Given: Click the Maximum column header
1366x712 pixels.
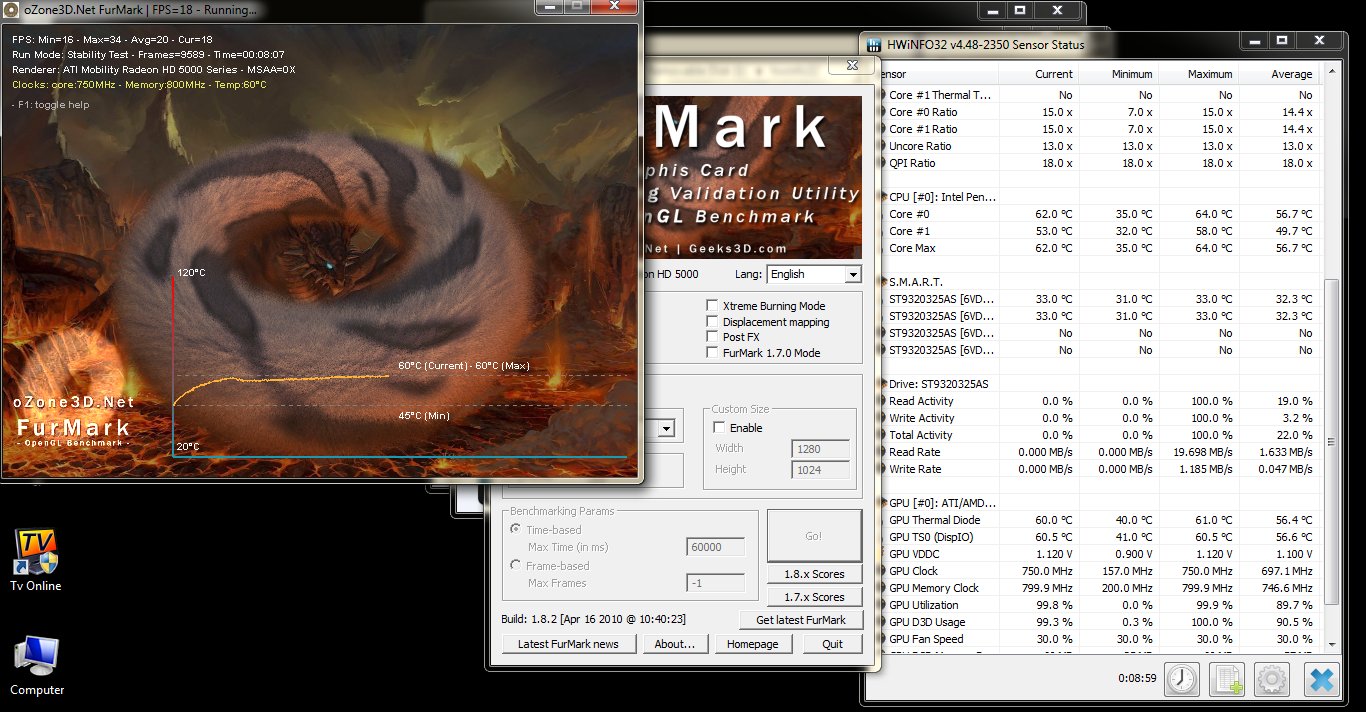Looking at the screenshot, I should click(x=1209, y=74).
